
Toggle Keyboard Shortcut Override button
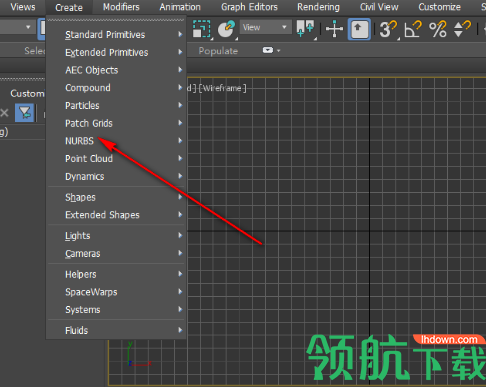359,29
